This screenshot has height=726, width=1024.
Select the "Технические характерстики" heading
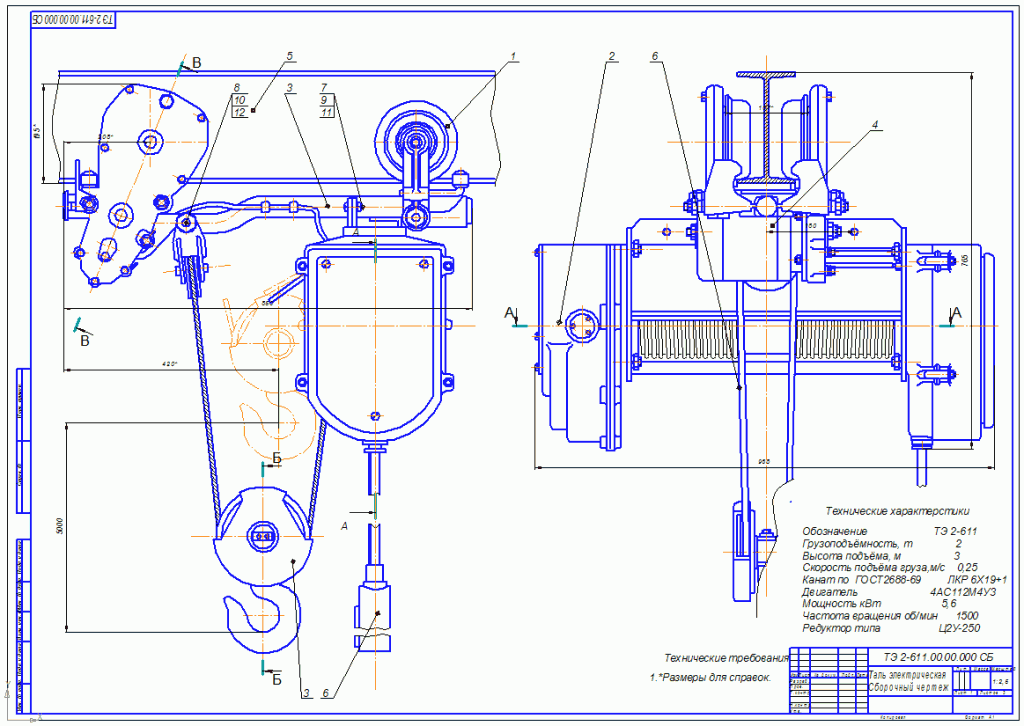coord(897,511)
